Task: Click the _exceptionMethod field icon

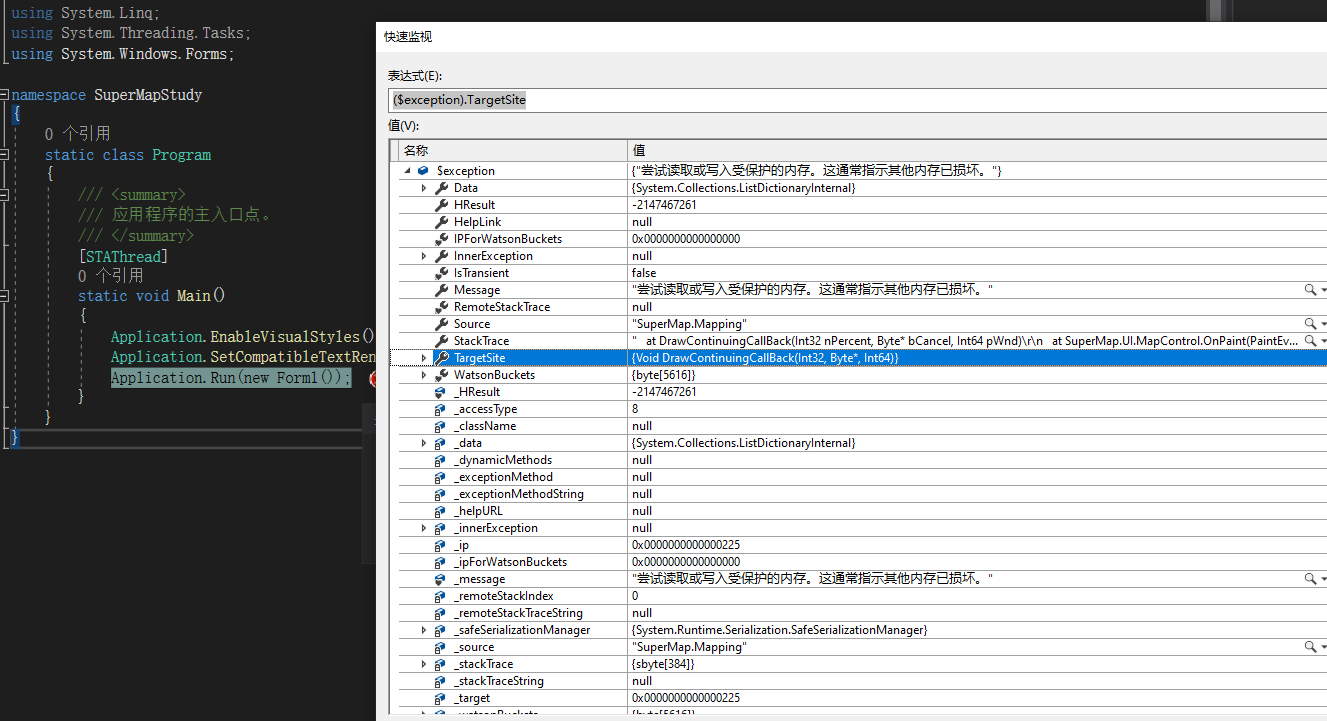Action: pyautogui.click(x=441, y=477)
